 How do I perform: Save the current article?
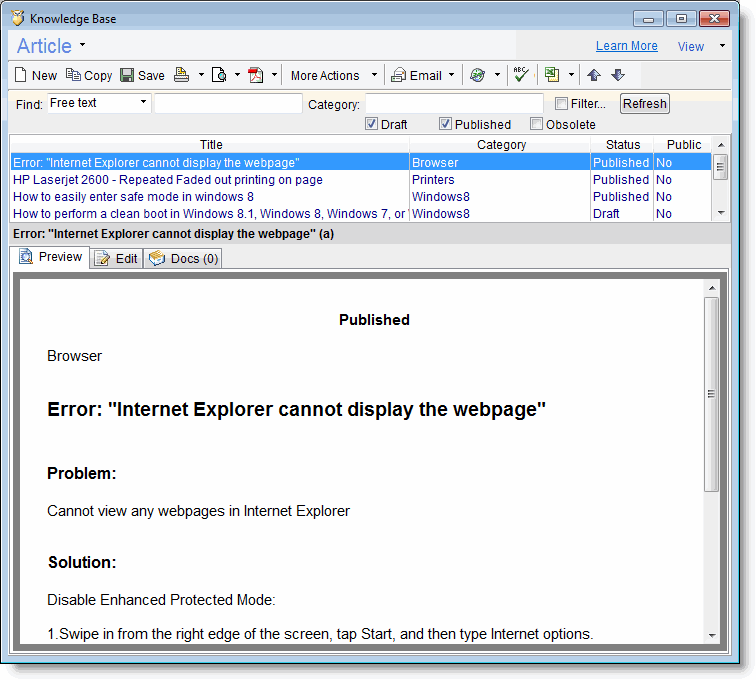pos(142,75)
